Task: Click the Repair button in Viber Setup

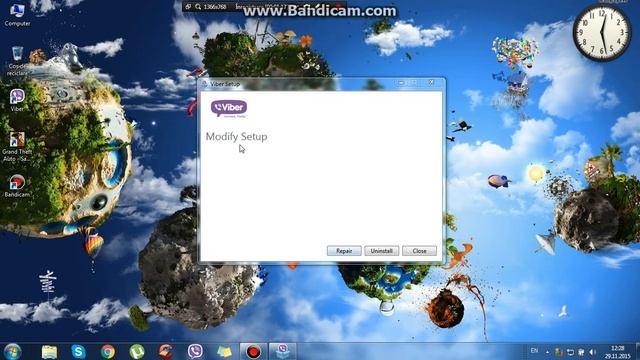Action: click(x=344, y=251)
